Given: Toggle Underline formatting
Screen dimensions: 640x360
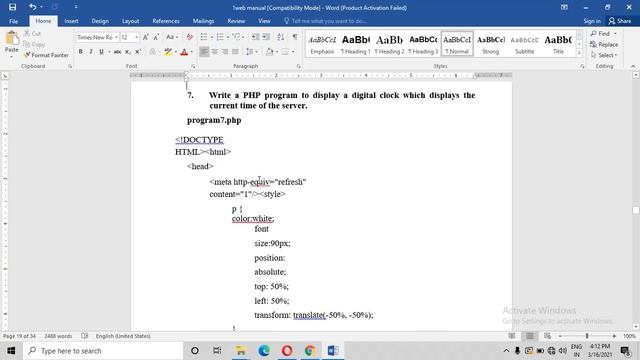Looking at the screenshot, I should click(x=101, y=52).
